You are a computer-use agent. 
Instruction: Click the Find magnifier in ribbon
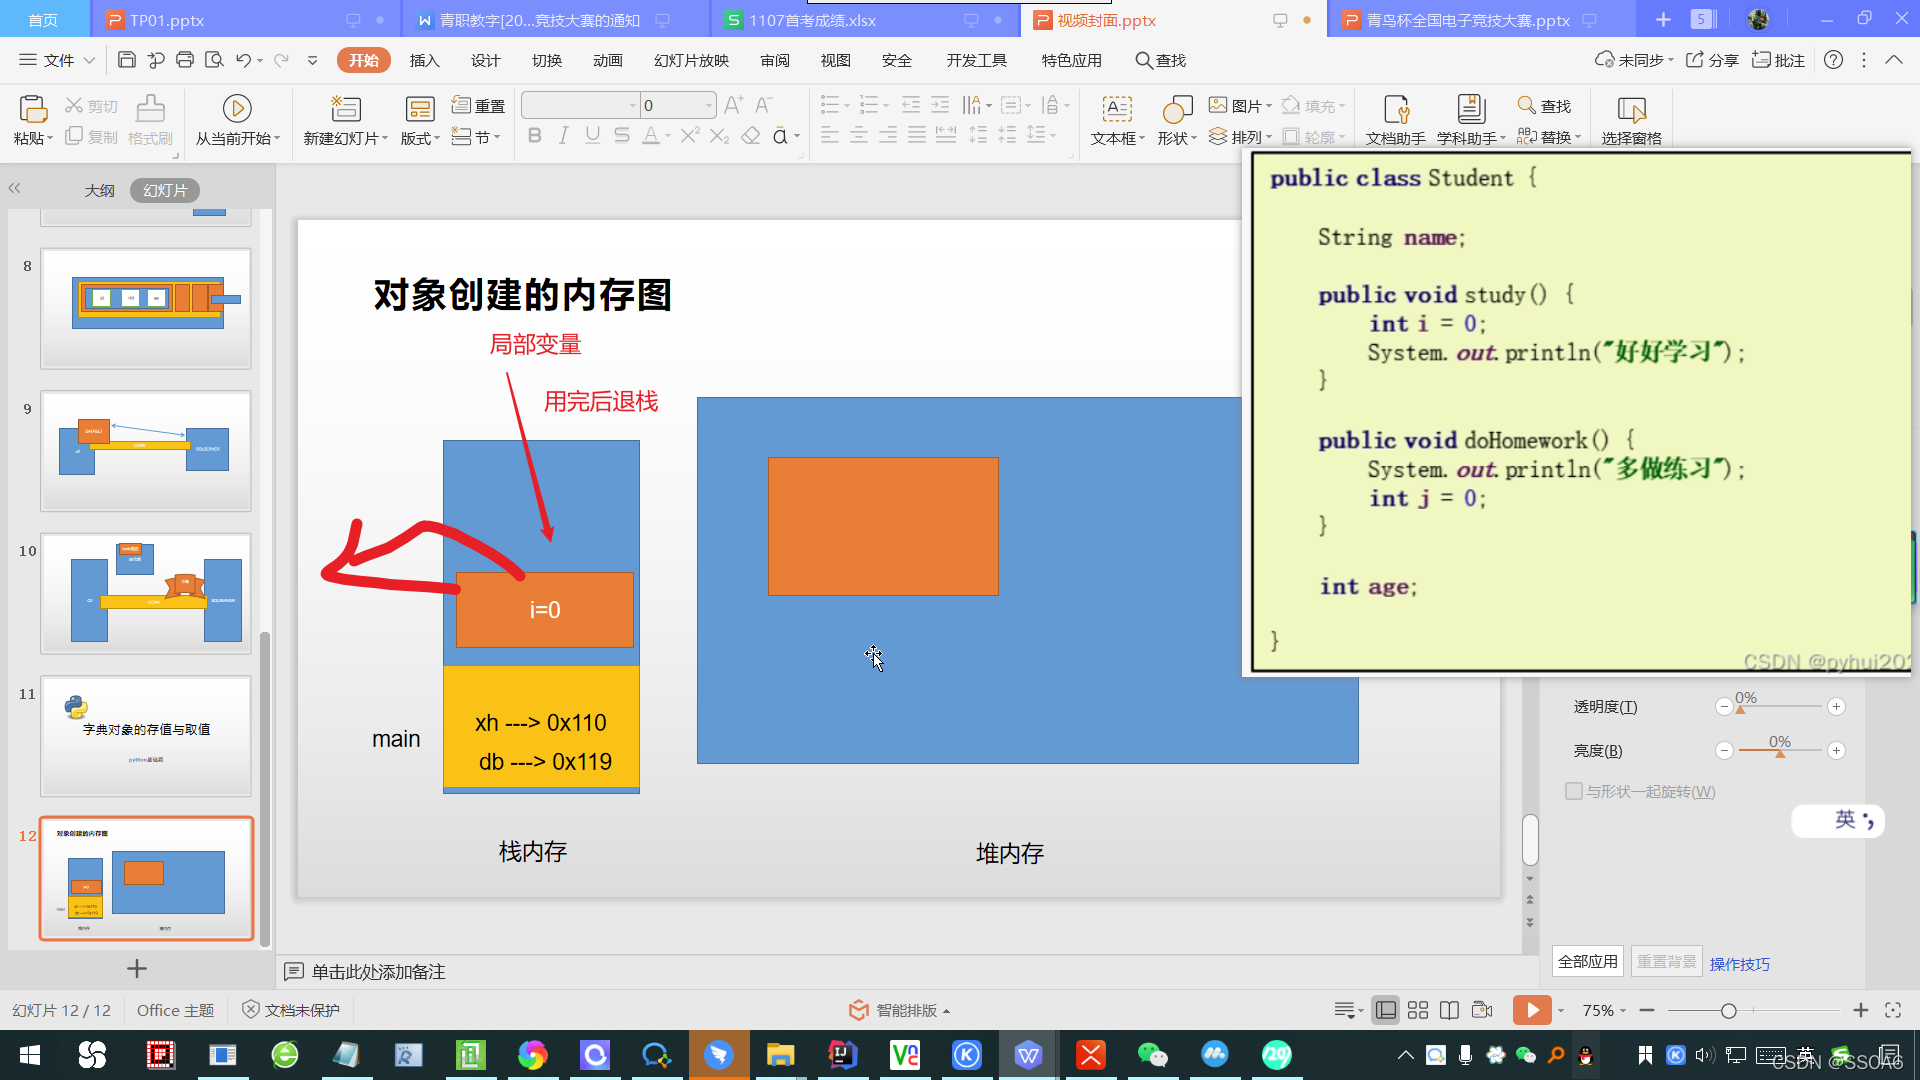point(1526,105)
